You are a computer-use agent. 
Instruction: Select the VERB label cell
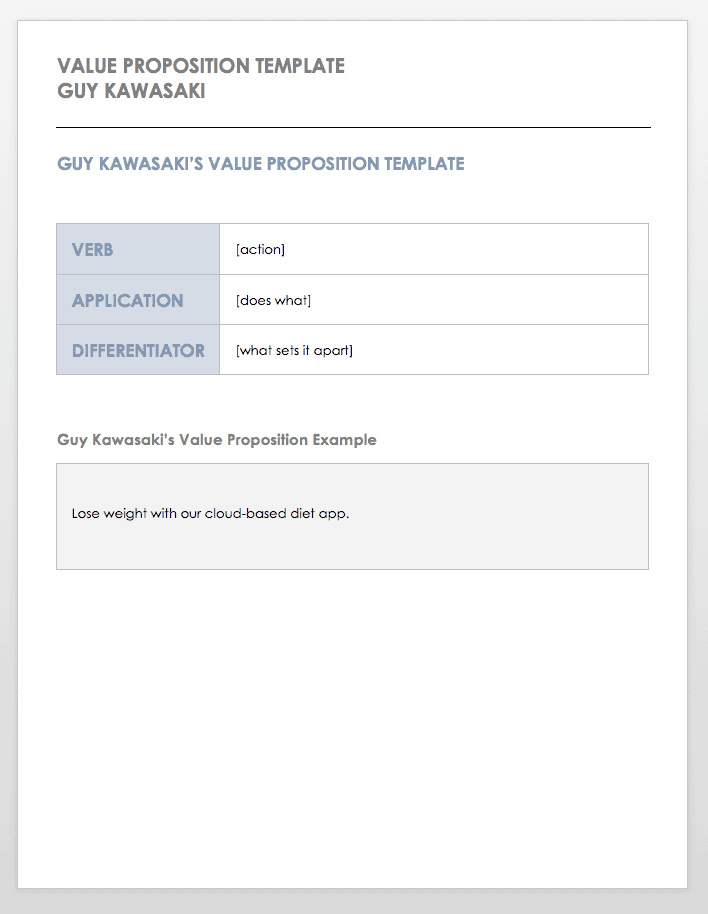click(x=138, y=250)
